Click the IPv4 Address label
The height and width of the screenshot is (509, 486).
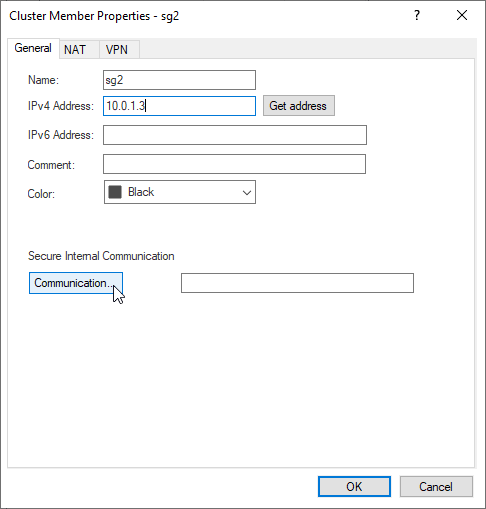coord(61,106)
